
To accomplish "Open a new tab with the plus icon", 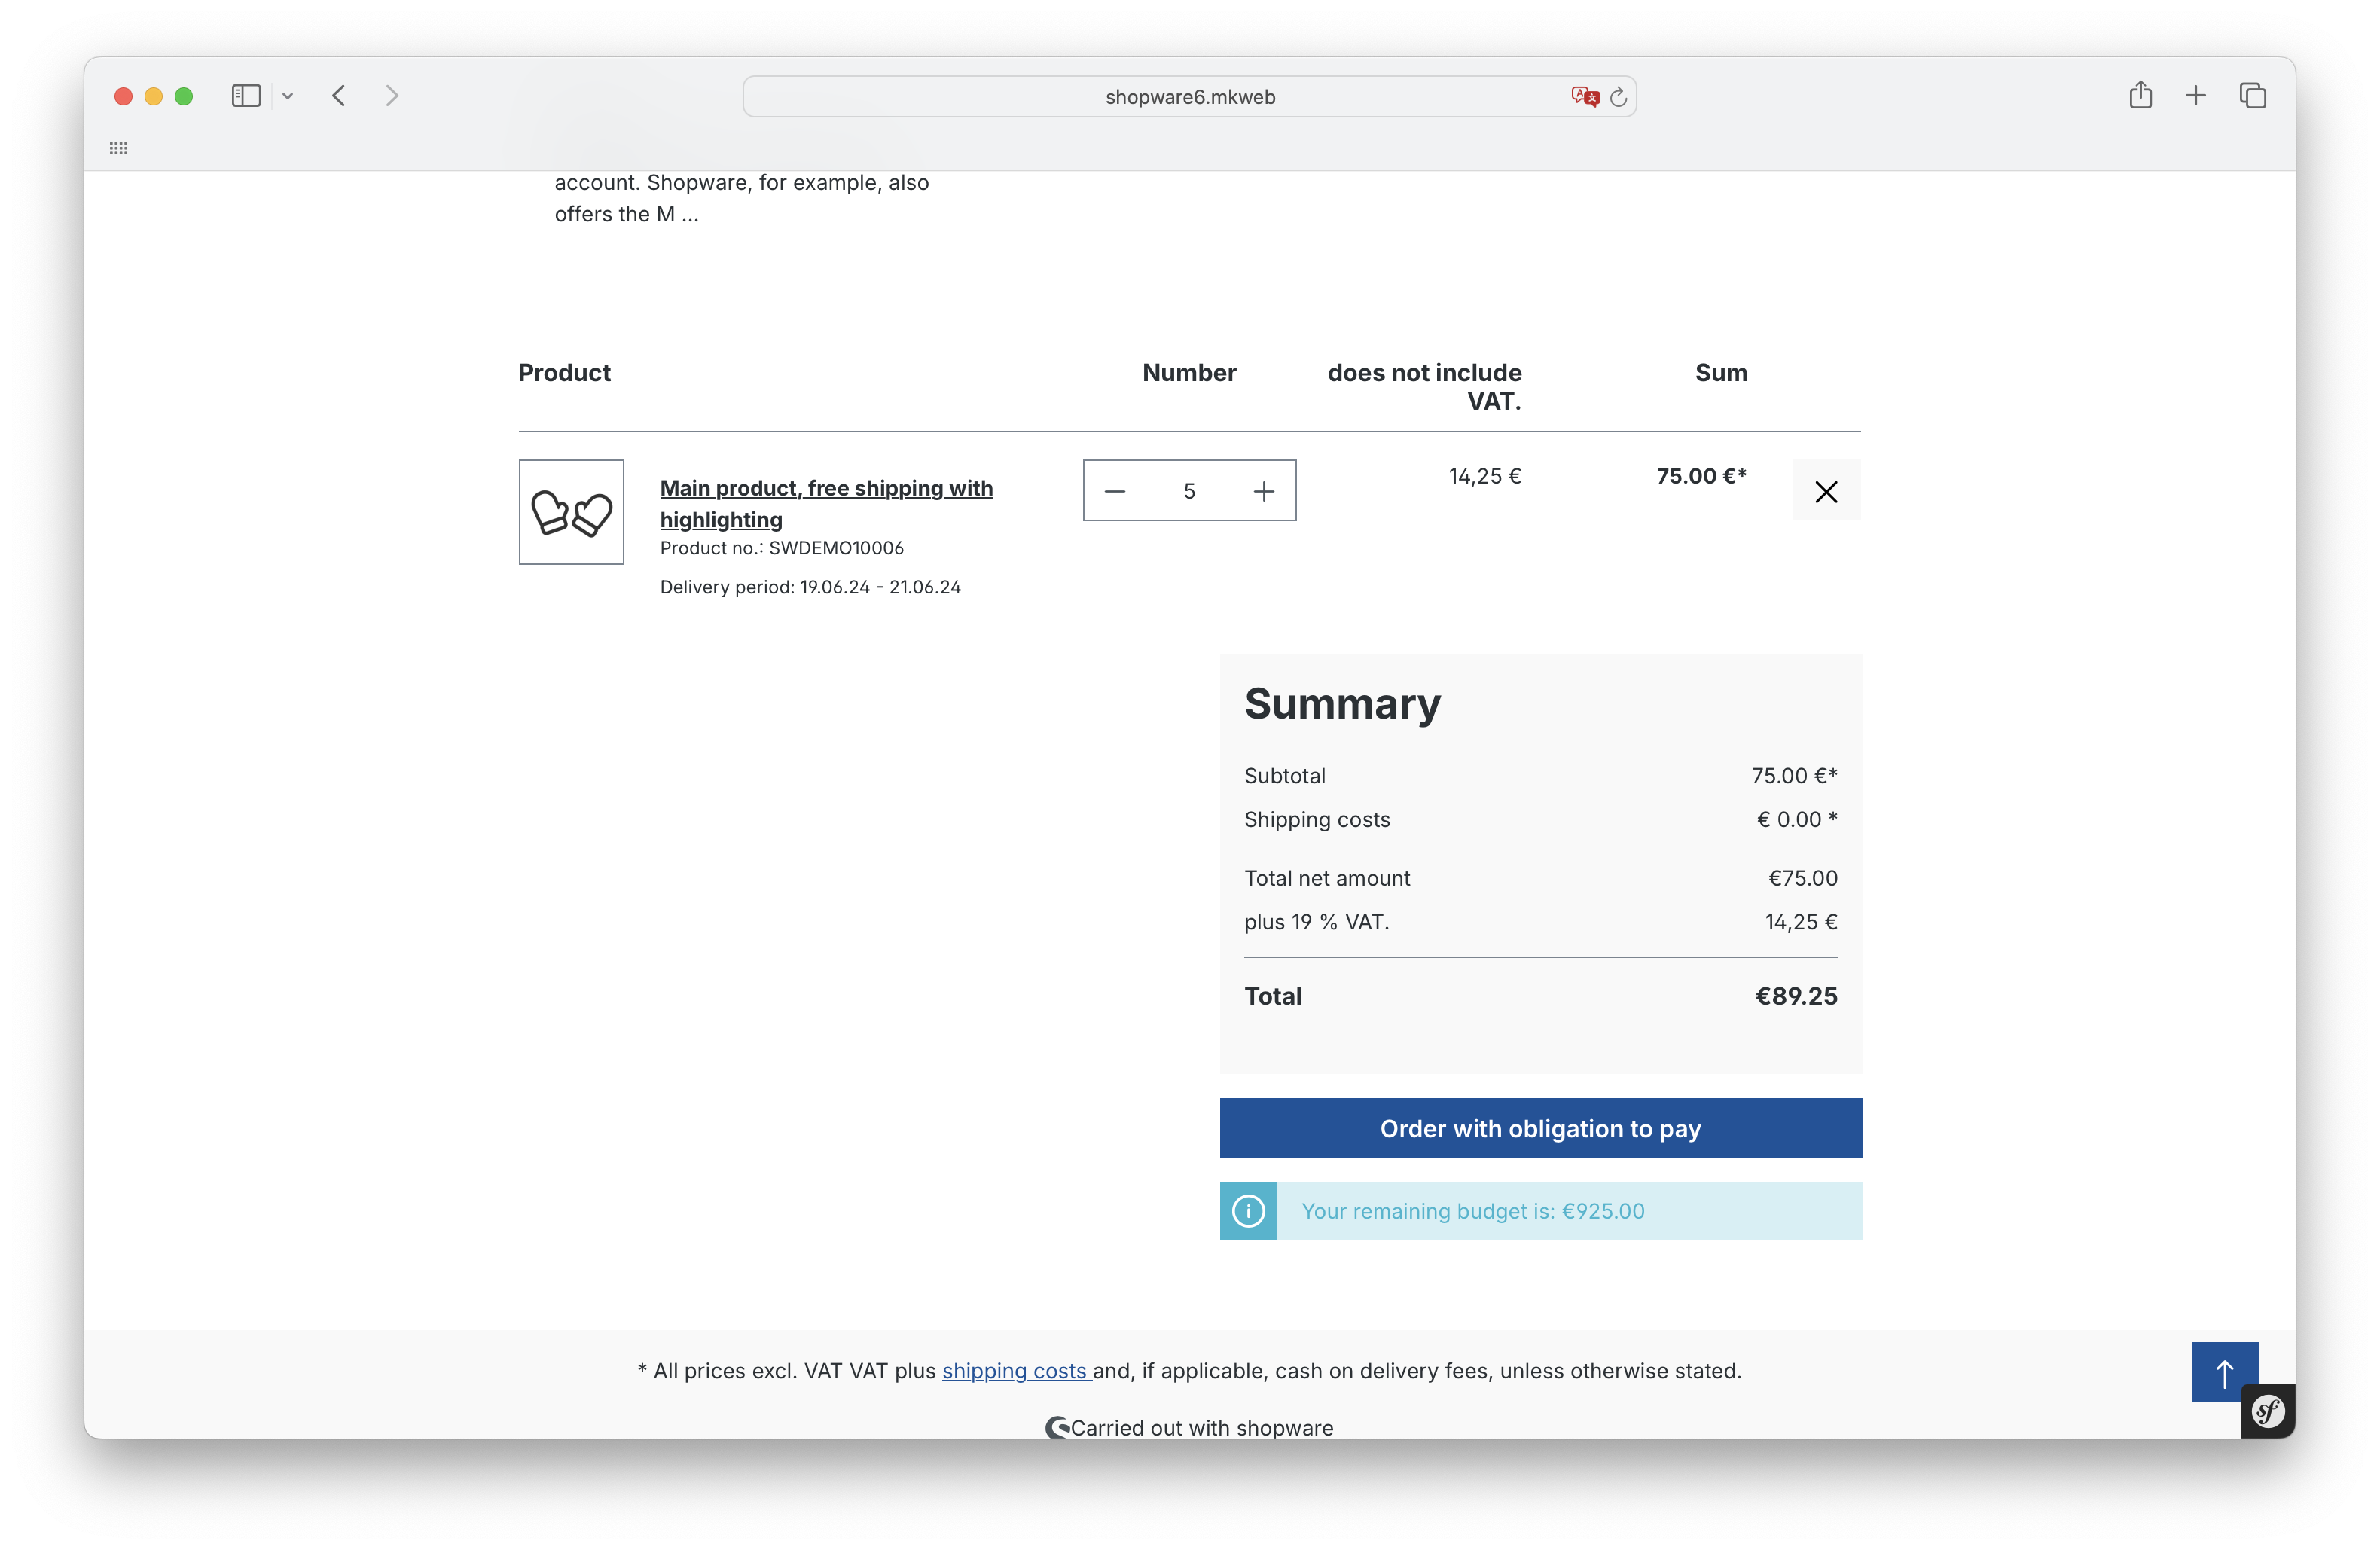I will [2195, 96].
